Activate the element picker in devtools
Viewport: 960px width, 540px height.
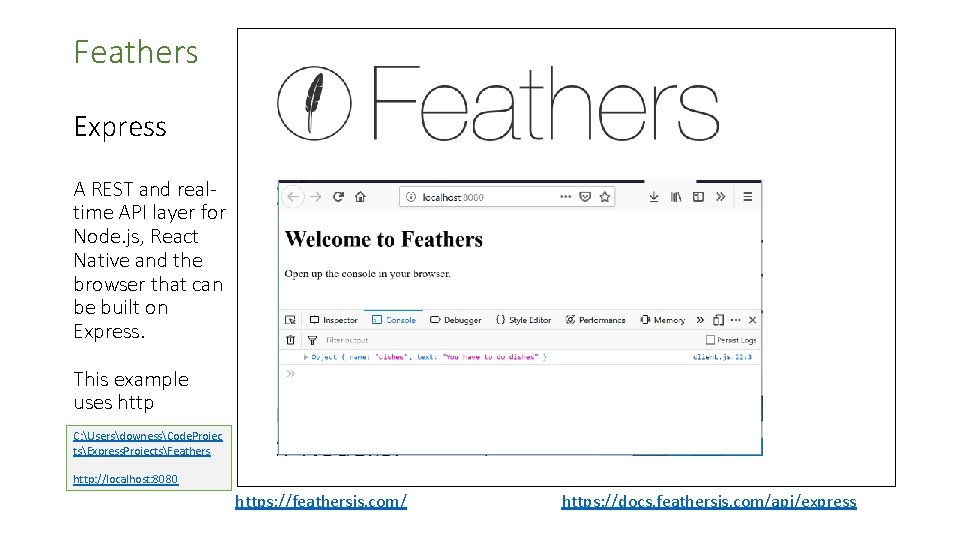(x=290, y=320)
